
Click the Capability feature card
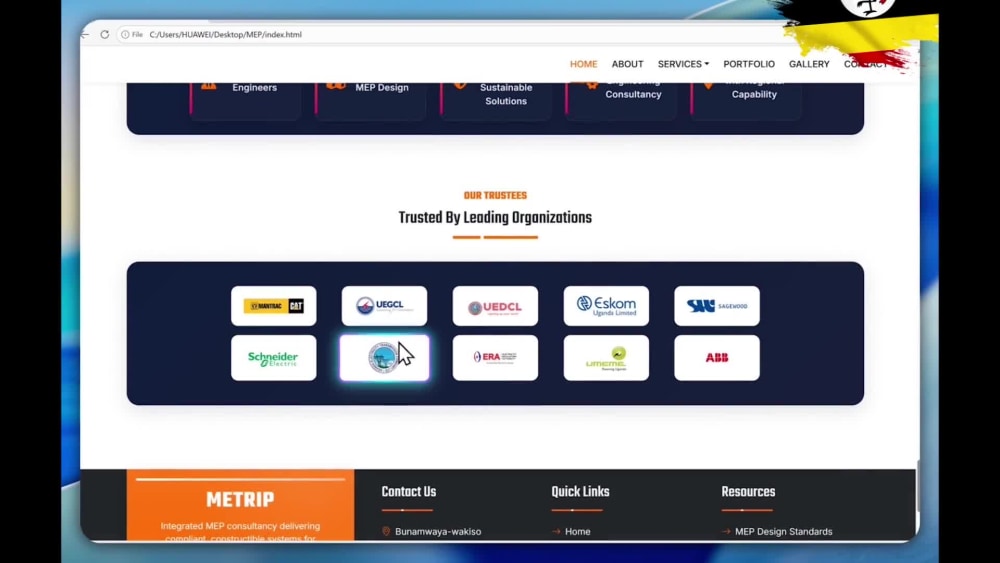click(746, 101)
